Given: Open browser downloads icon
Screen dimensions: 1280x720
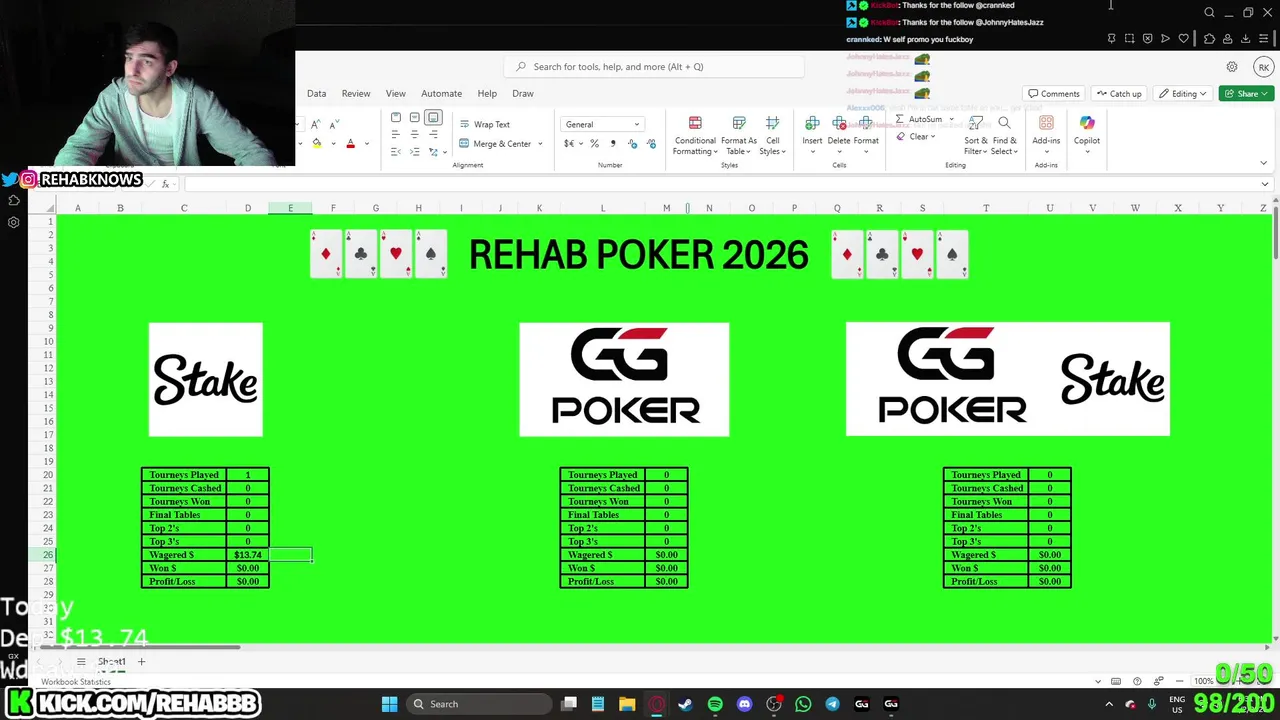Looking at the screenshot, I should pyautogui.click(x=1246, y=39).
